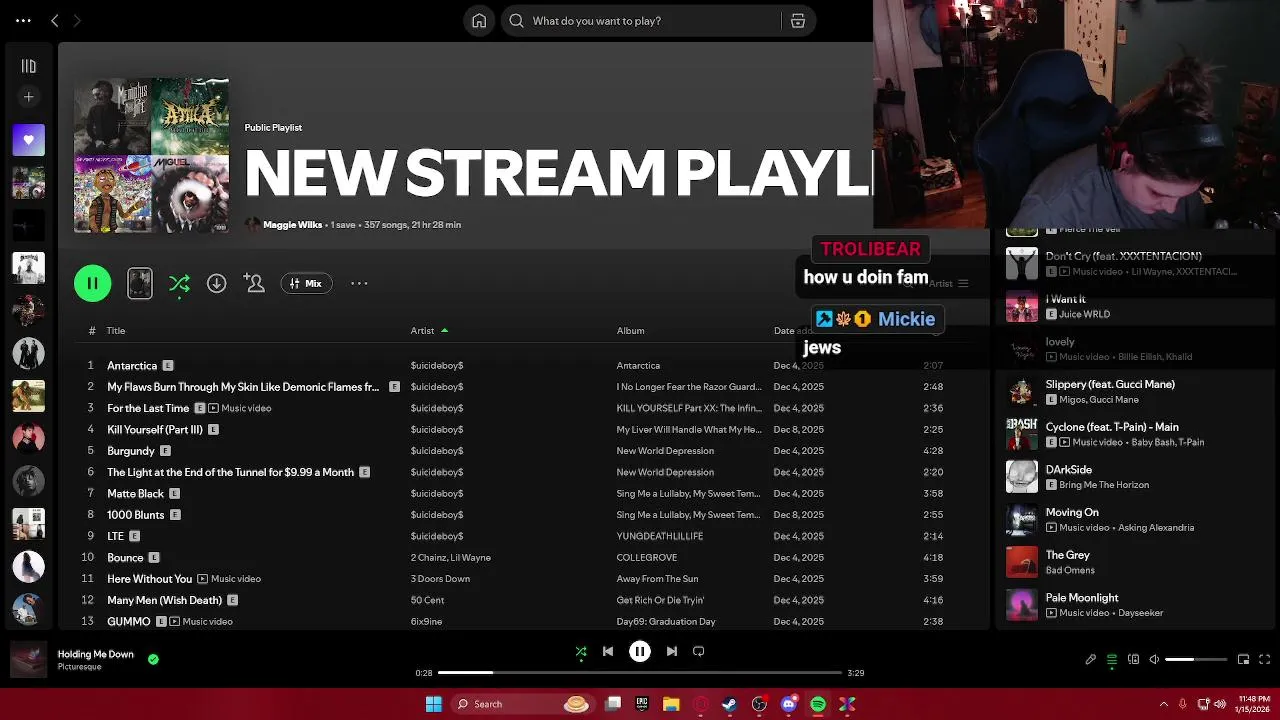The width and height of the screenshot is (1280, 720).
Task: Open more options for the playlist
Action: (359, 284)
